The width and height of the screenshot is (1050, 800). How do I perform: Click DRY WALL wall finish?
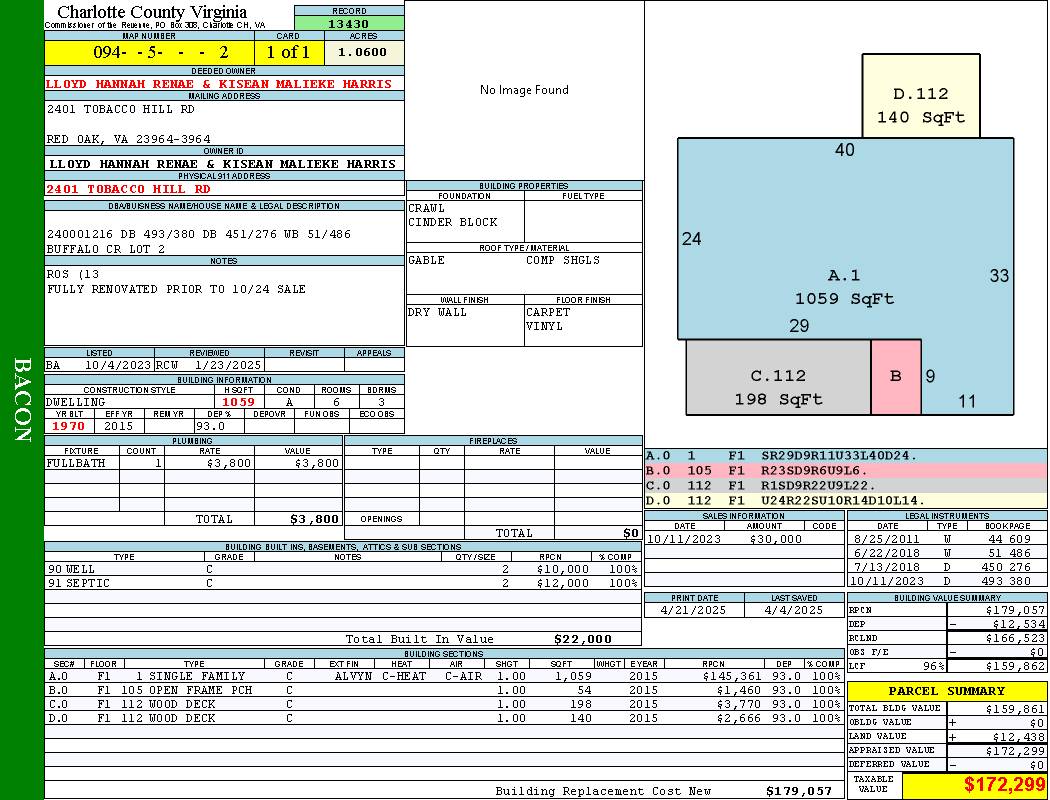(437, 313)
